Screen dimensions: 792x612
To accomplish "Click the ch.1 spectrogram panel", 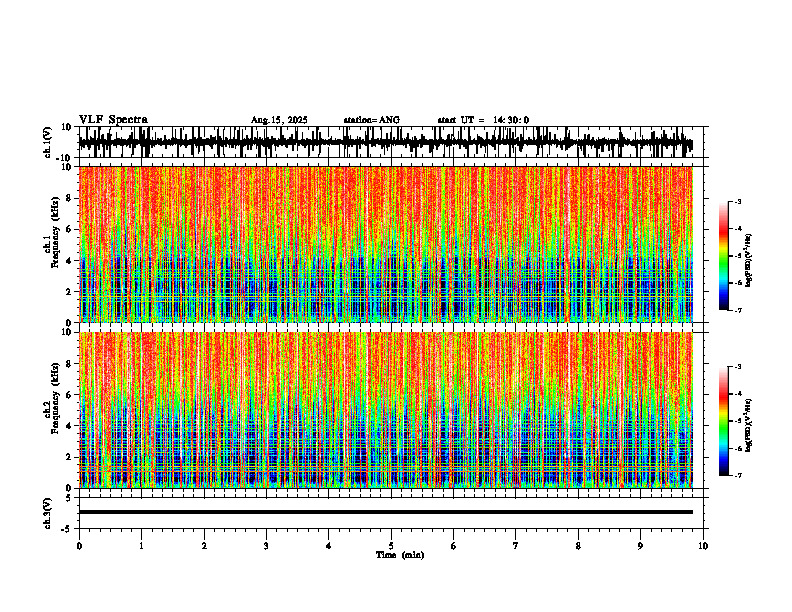I will [x=386, y=244].
